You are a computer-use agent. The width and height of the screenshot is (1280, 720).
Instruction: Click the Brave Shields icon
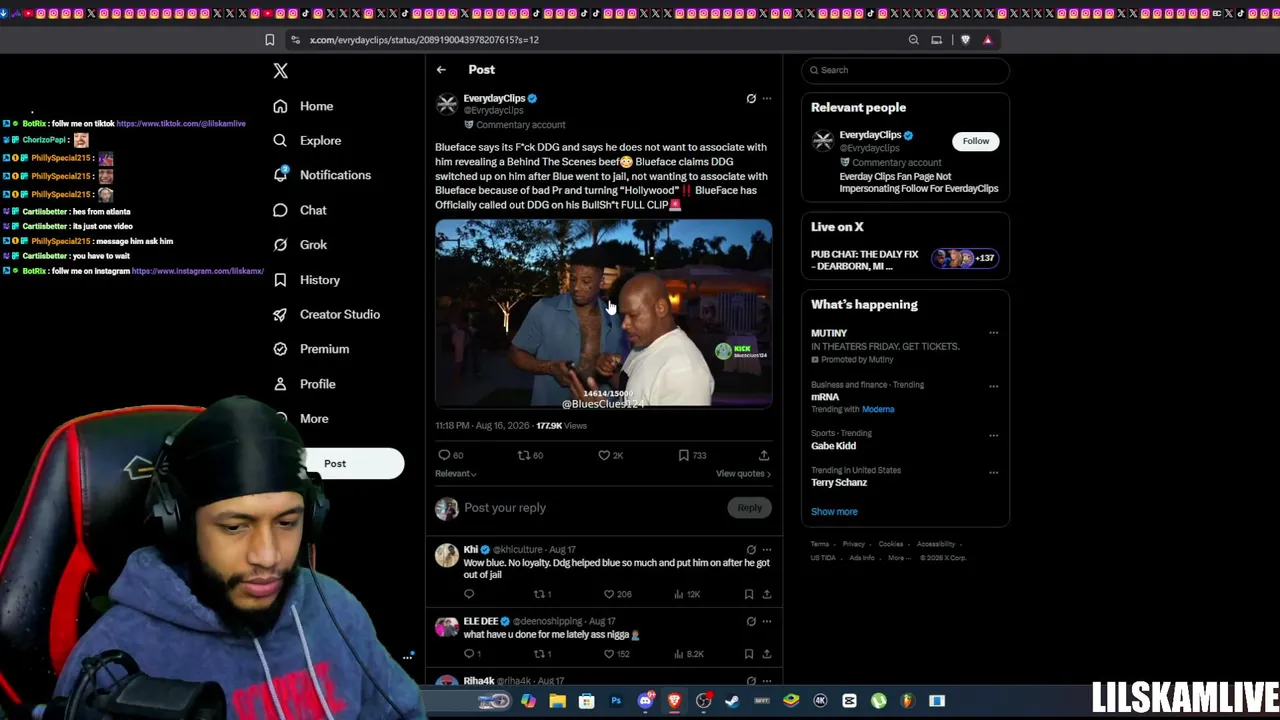tap(965, 40)
